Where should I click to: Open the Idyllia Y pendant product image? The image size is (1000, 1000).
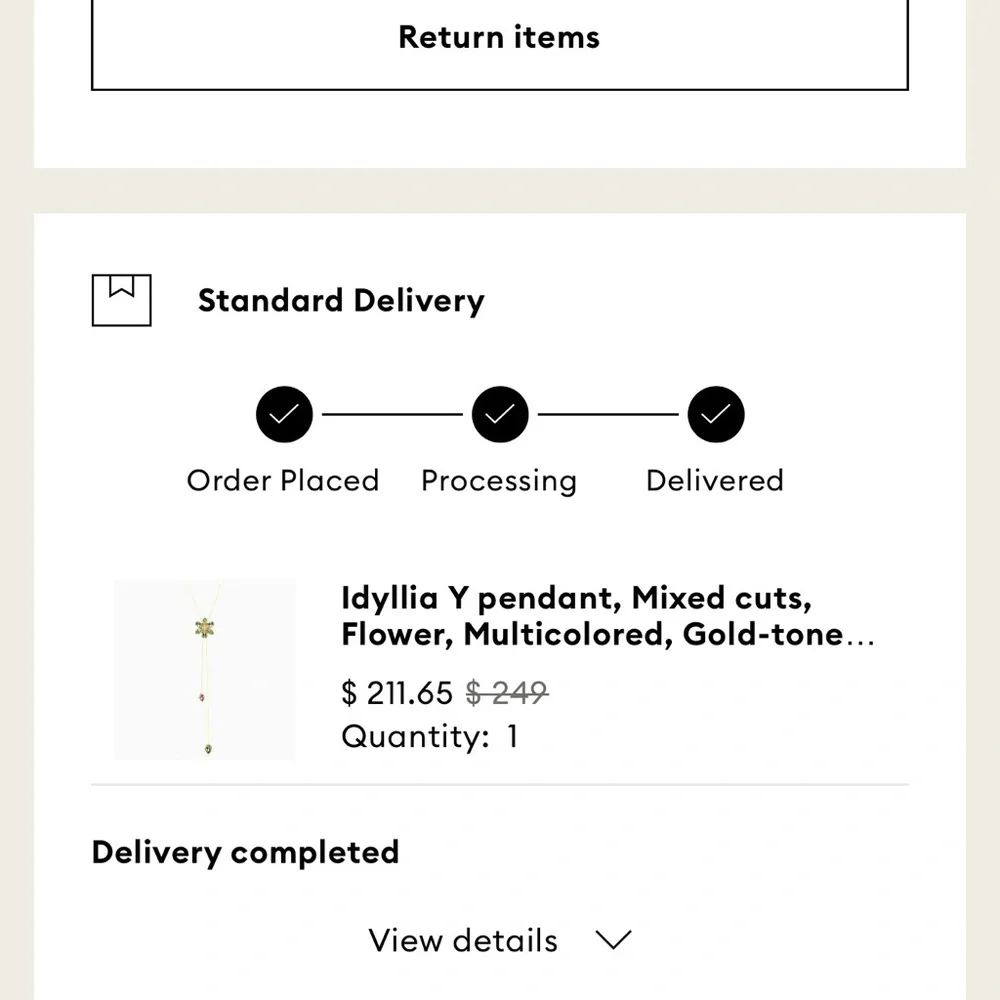click(204, 669)
